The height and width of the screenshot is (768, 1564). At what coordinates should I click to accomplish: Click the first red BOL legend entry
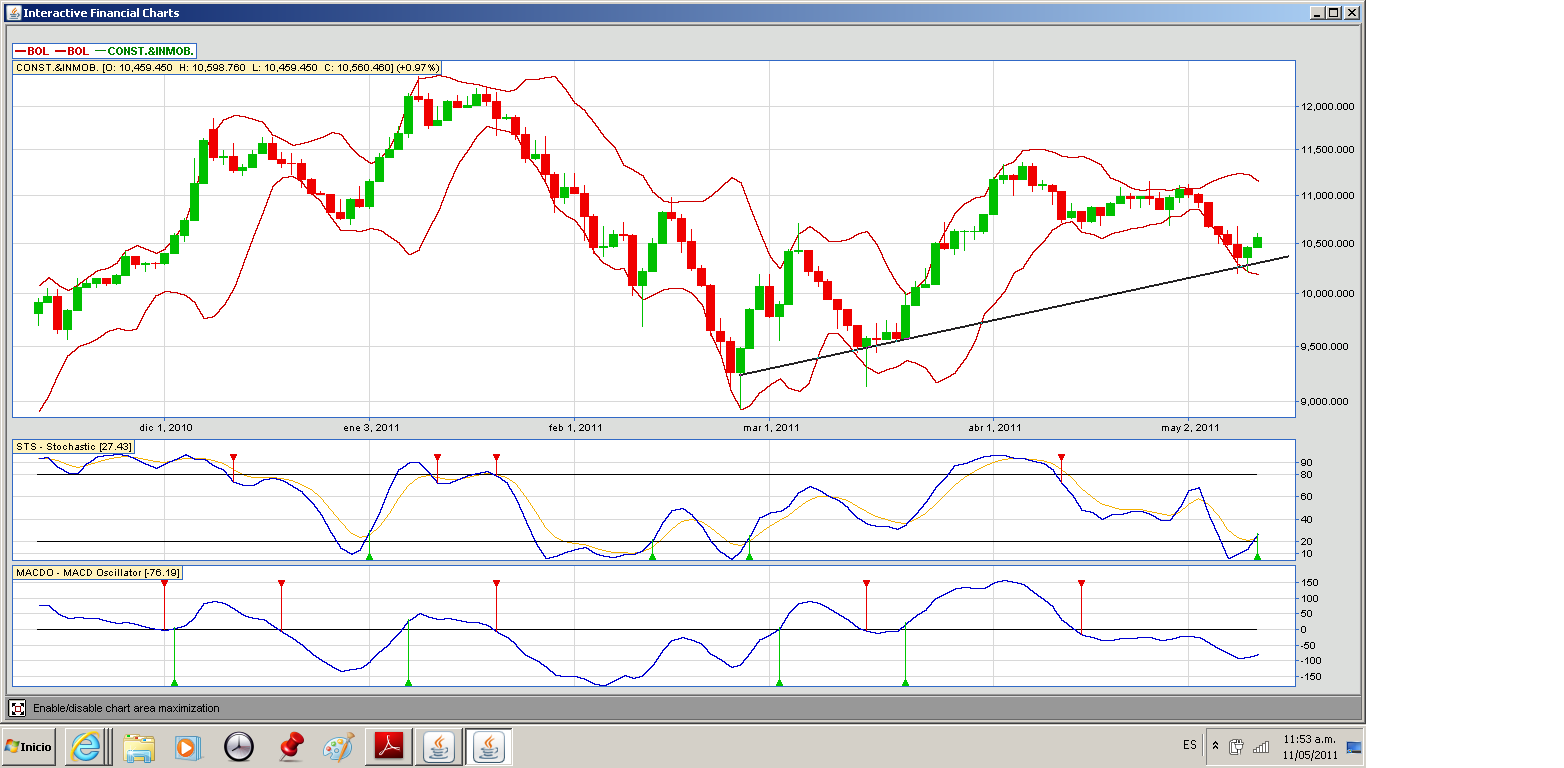point(32,51)
